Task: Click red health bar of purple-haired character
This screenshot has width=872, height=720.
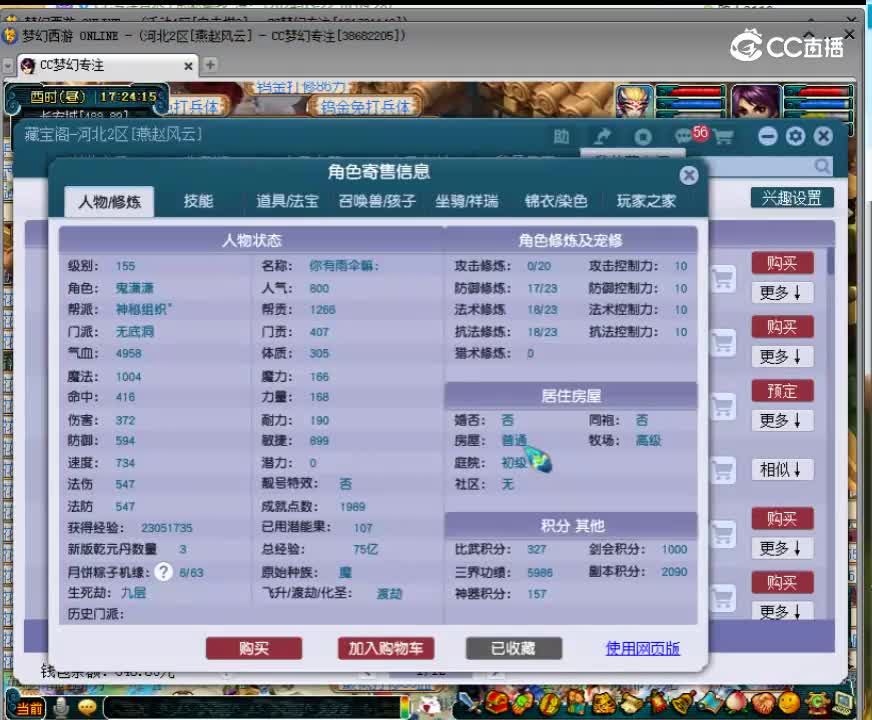Action: 818,91
